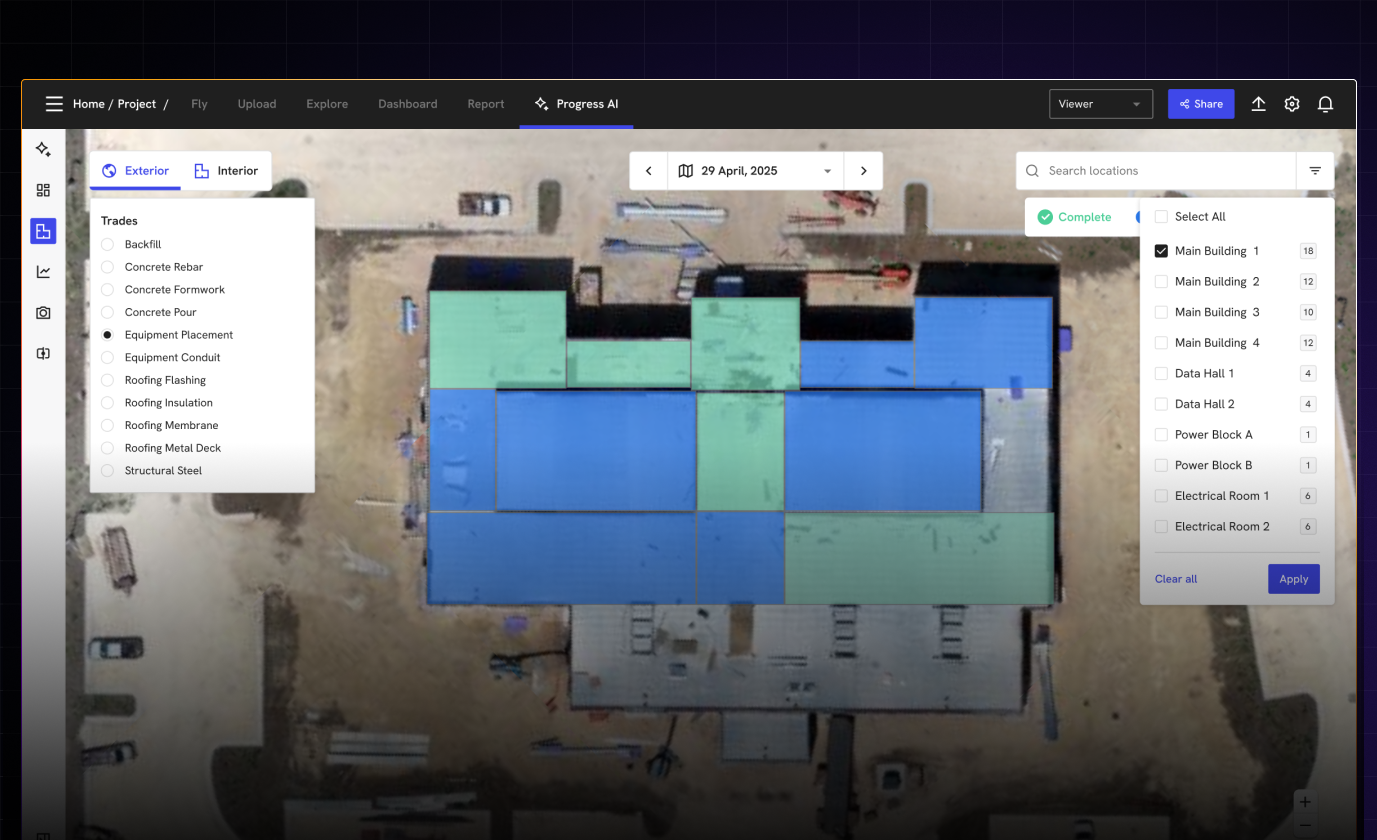
Task: Open the analytics chart tool in the sidebar
Action: pyautogui.click(x=43, y=271)
